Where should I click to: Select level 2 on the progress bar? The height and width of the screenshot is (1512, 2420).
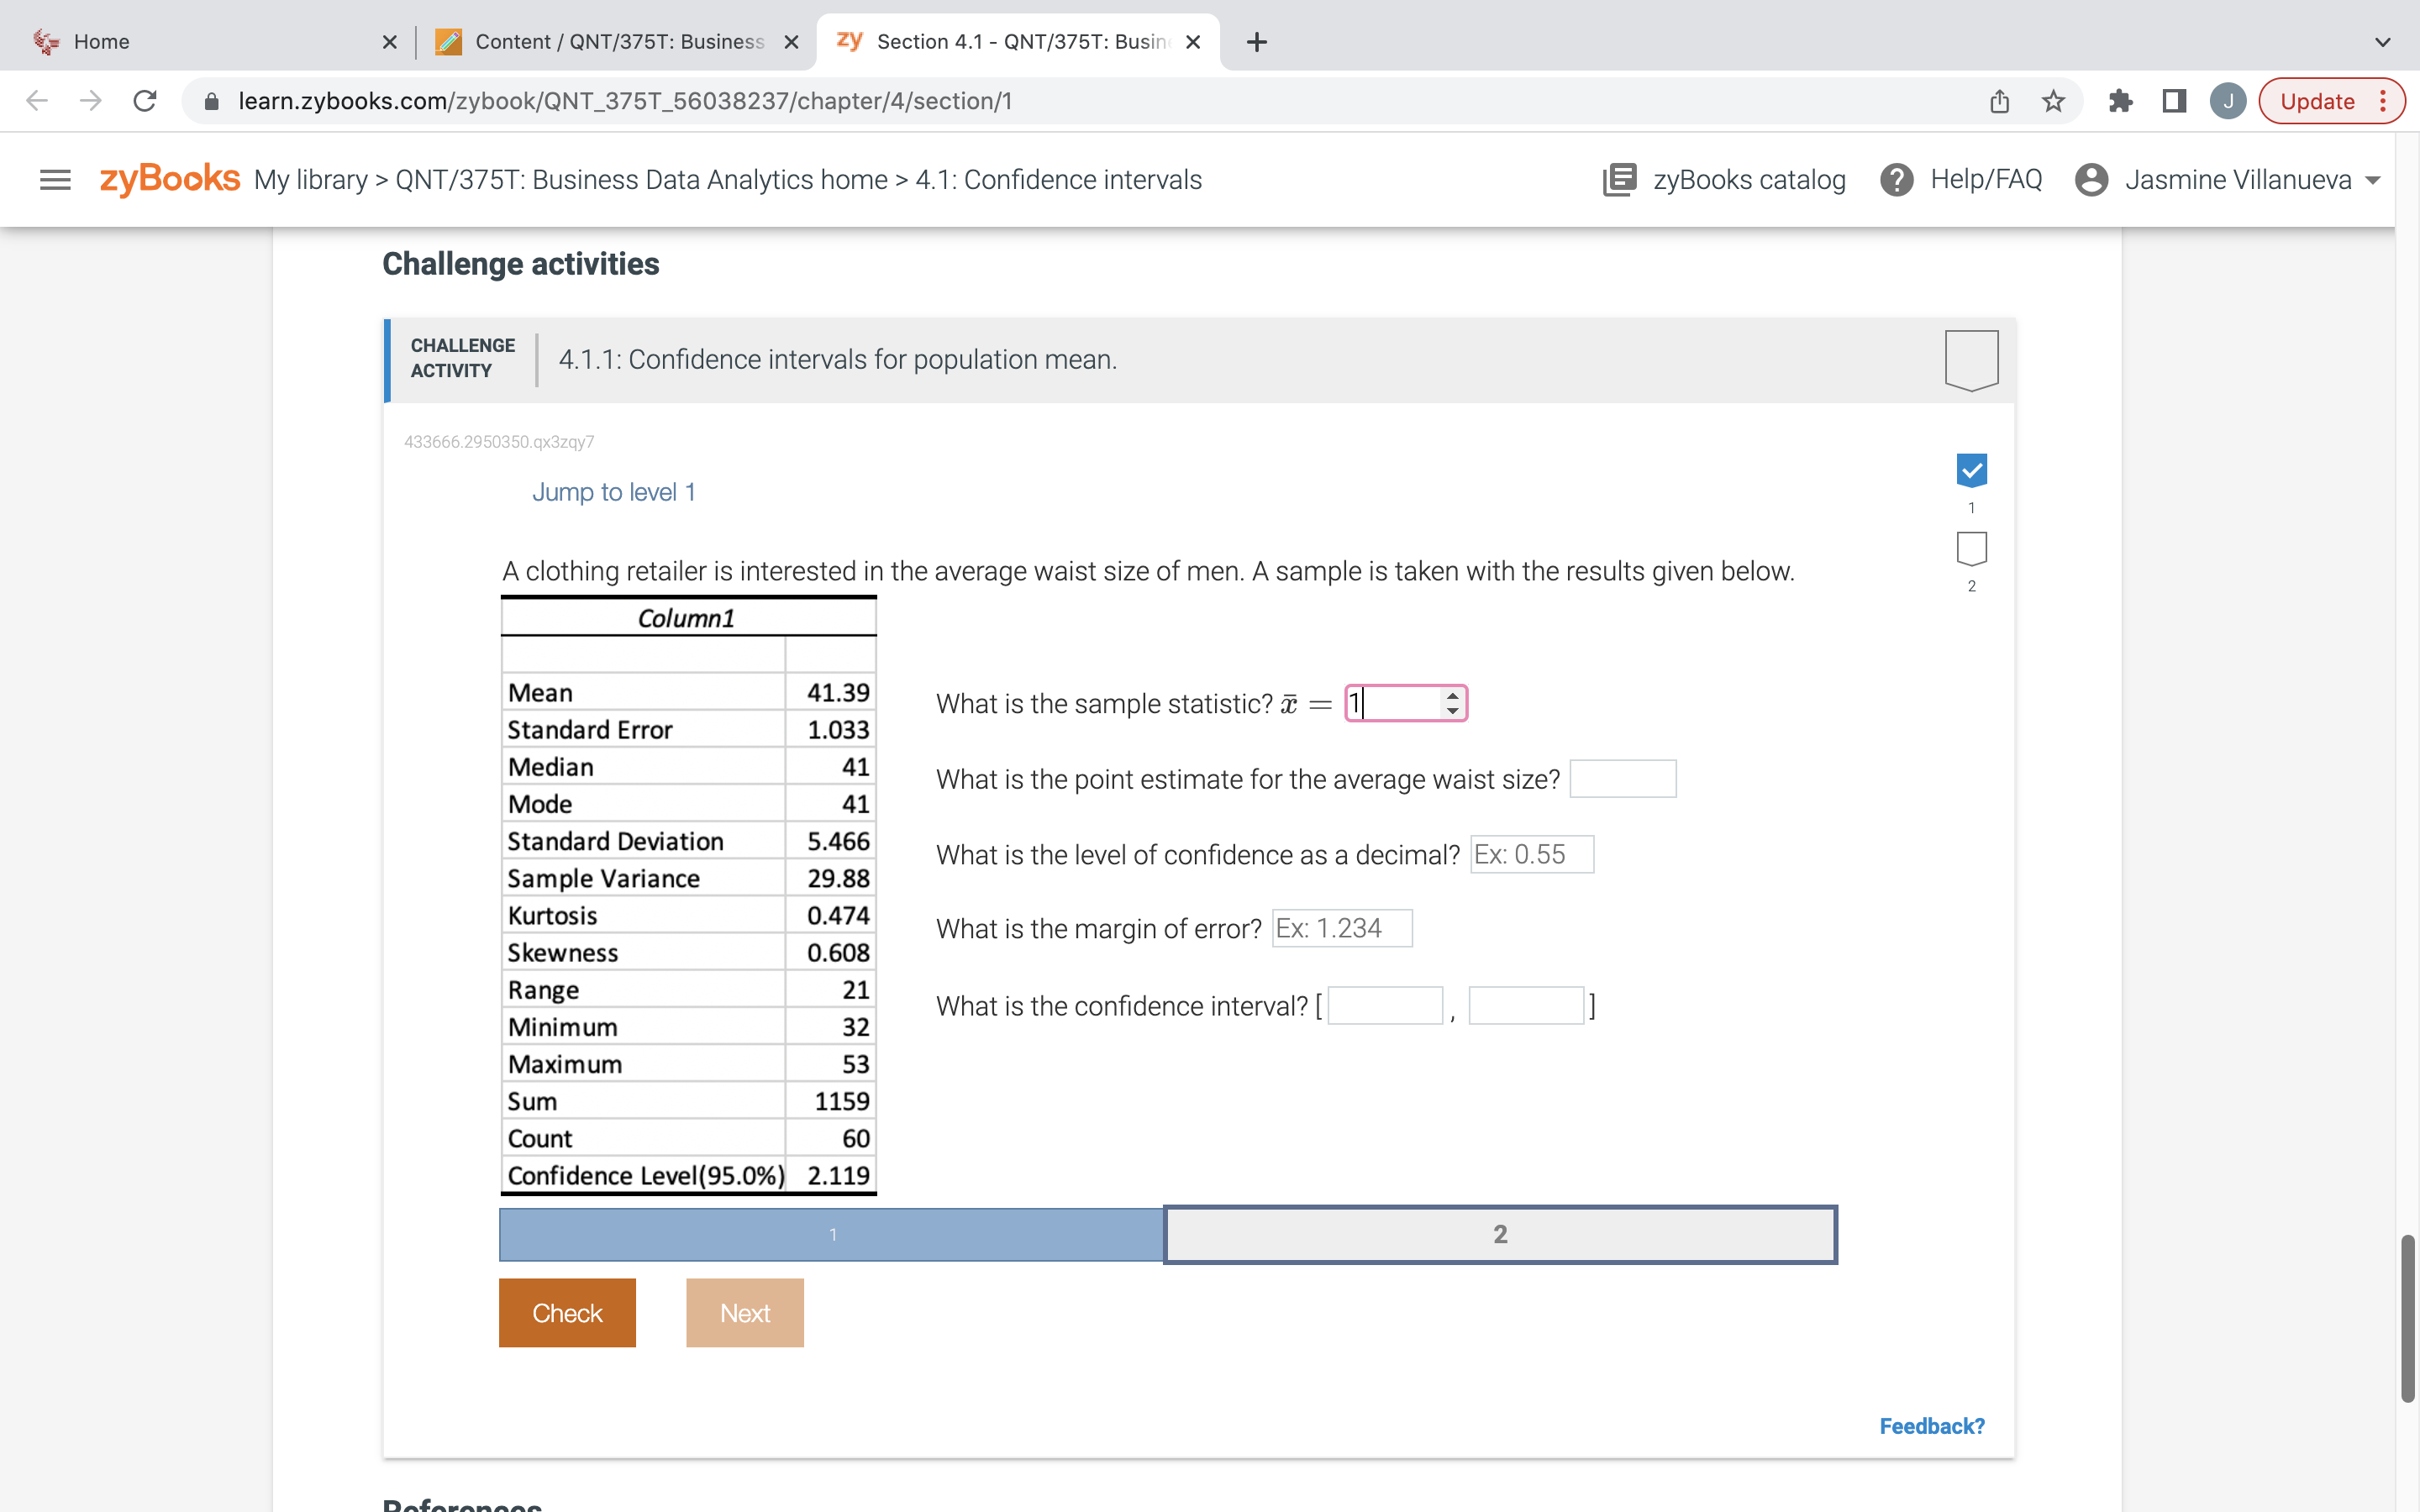(1499, 1234)
